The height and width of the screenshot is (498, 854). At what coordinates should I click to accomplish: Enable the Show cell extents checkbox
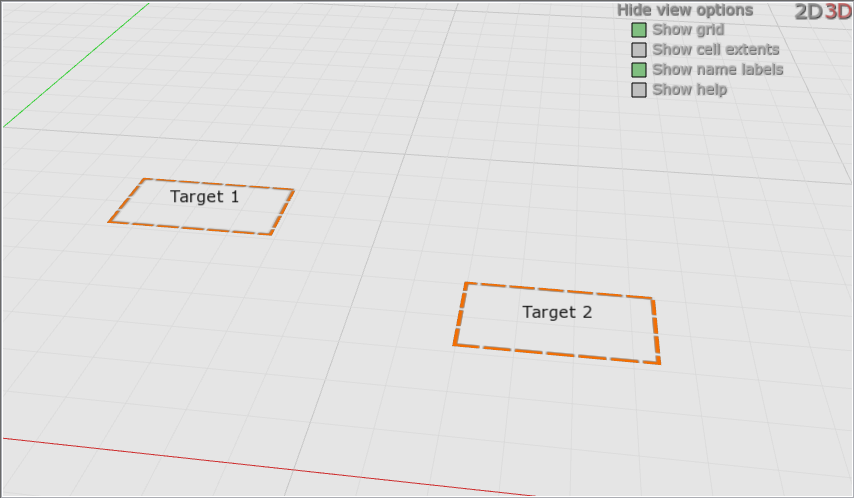click(x=639, y=50)
